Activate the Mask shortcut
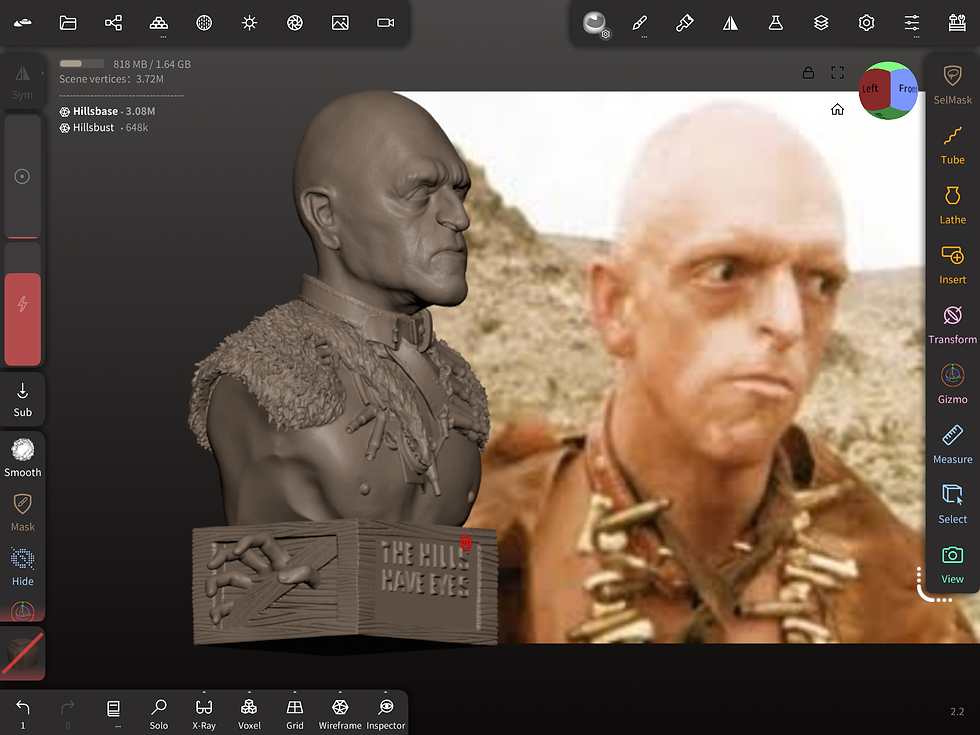The height and width of the screenshot is (735, 980). [x=22, y=512]
